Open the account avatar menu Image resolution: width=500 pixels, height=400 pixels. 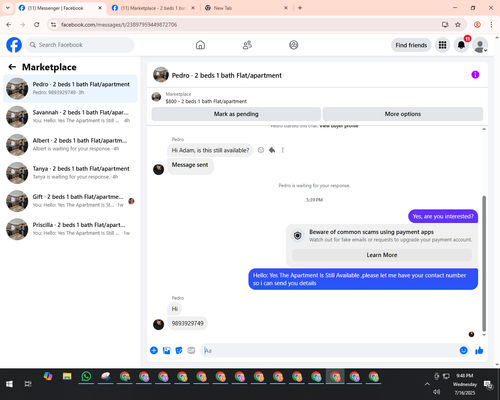[480, 45]
